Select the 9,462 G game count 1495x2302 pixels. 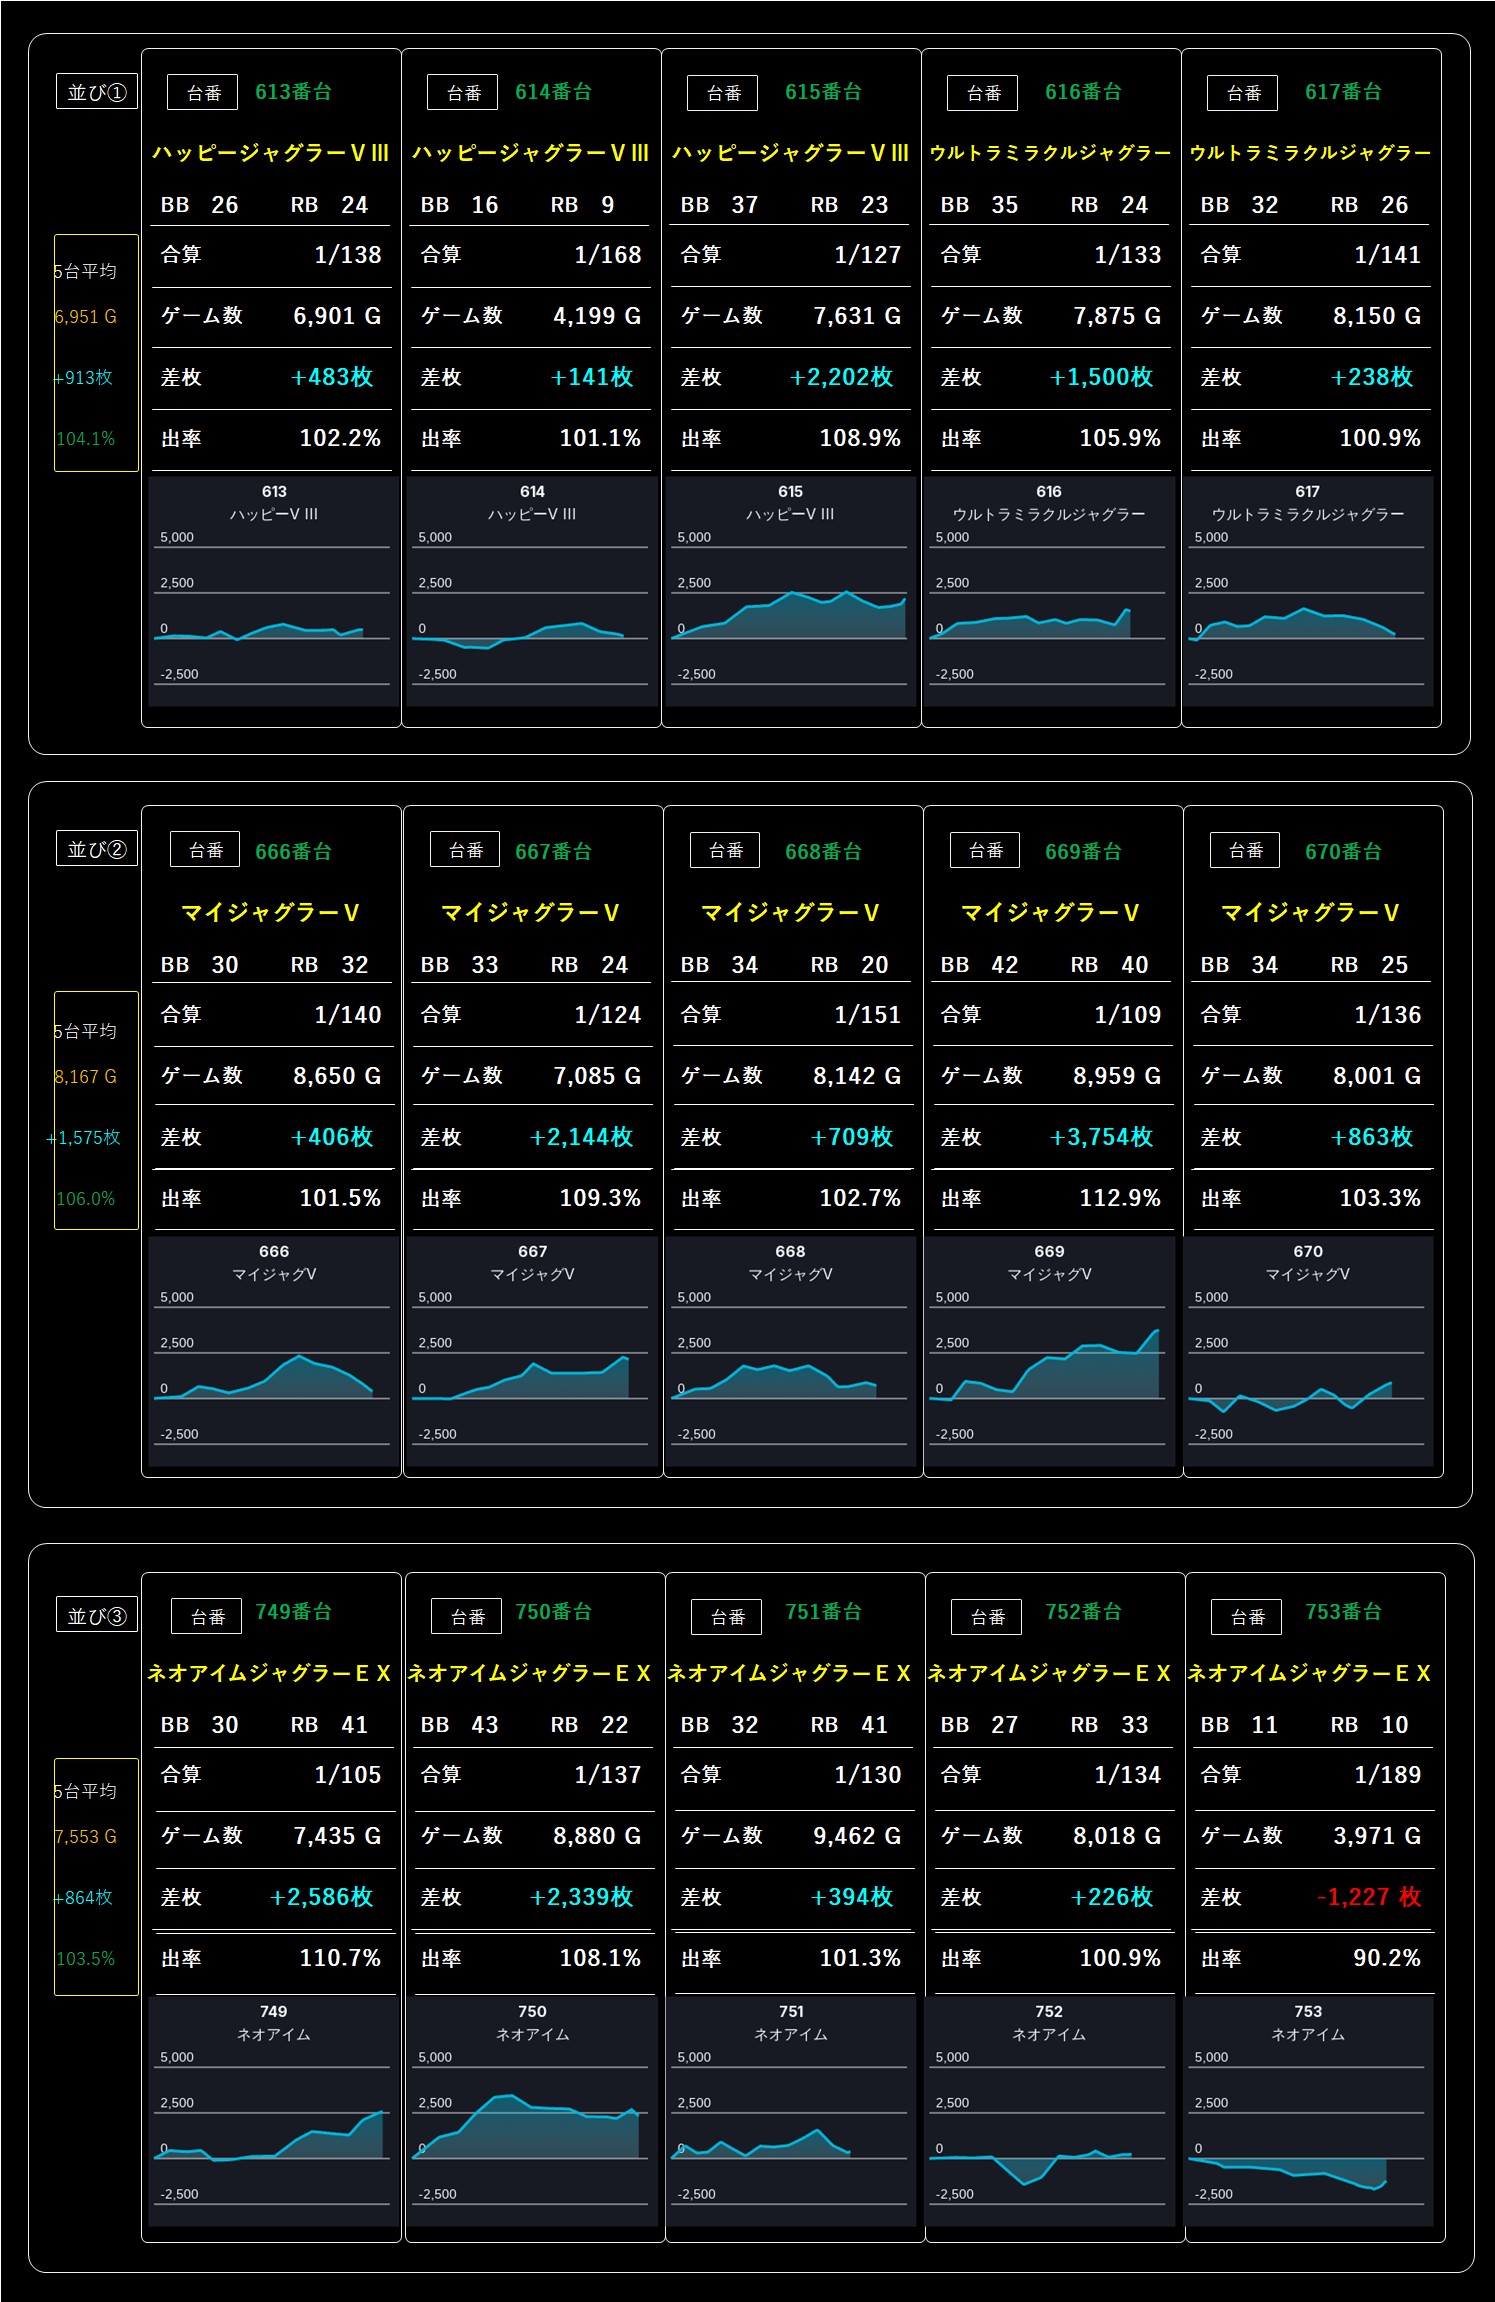857,1836
